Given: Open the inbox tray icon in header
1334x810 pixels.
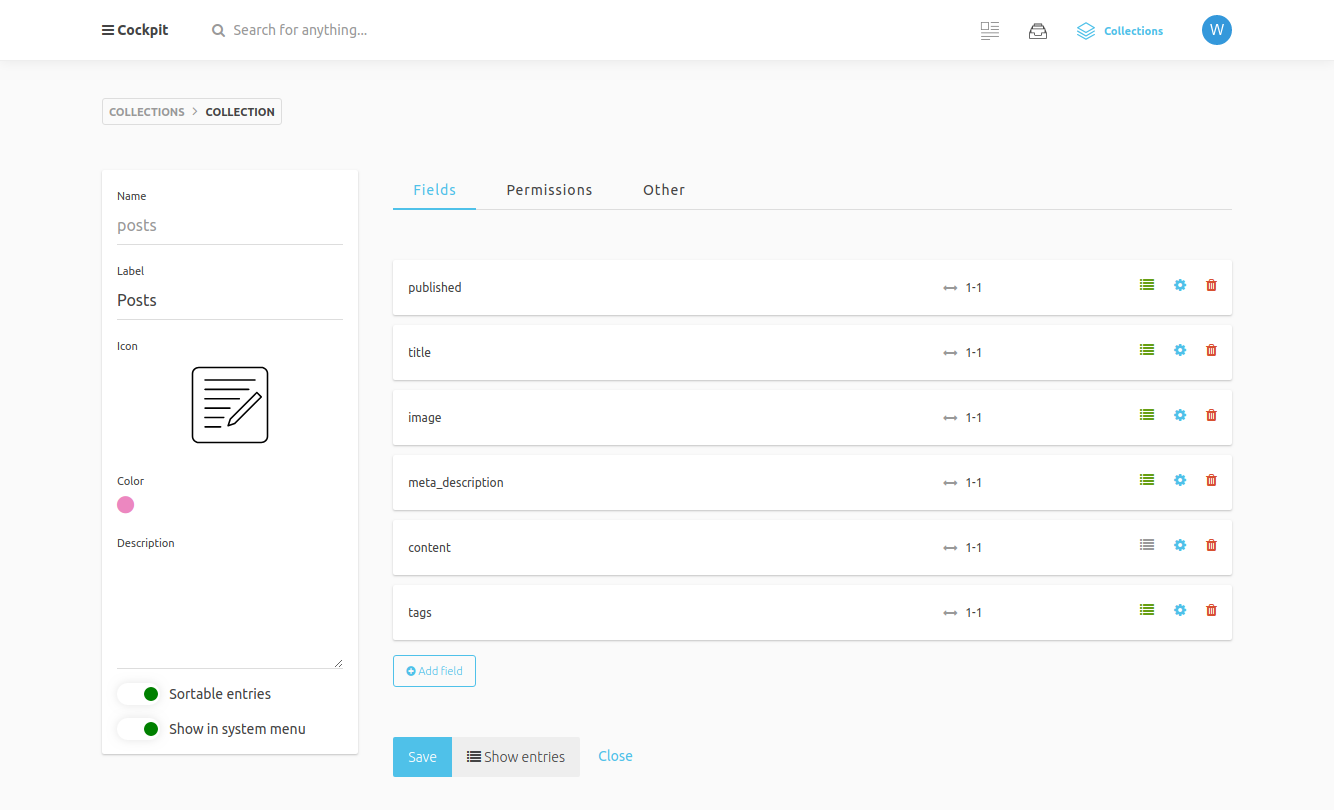Looking at the screenshot, I should coord(1038,31).
